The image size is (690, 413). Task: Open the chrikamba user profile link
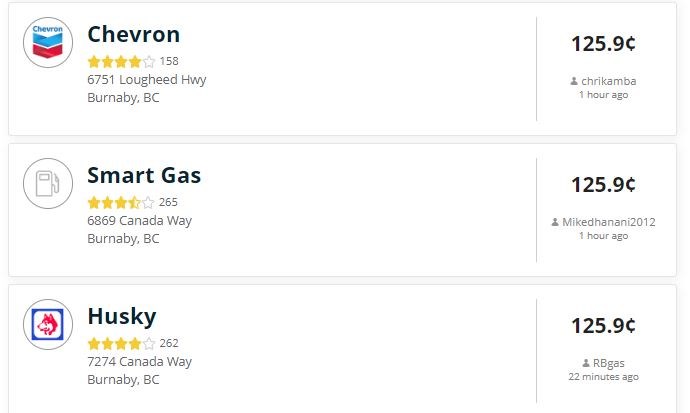609,81
